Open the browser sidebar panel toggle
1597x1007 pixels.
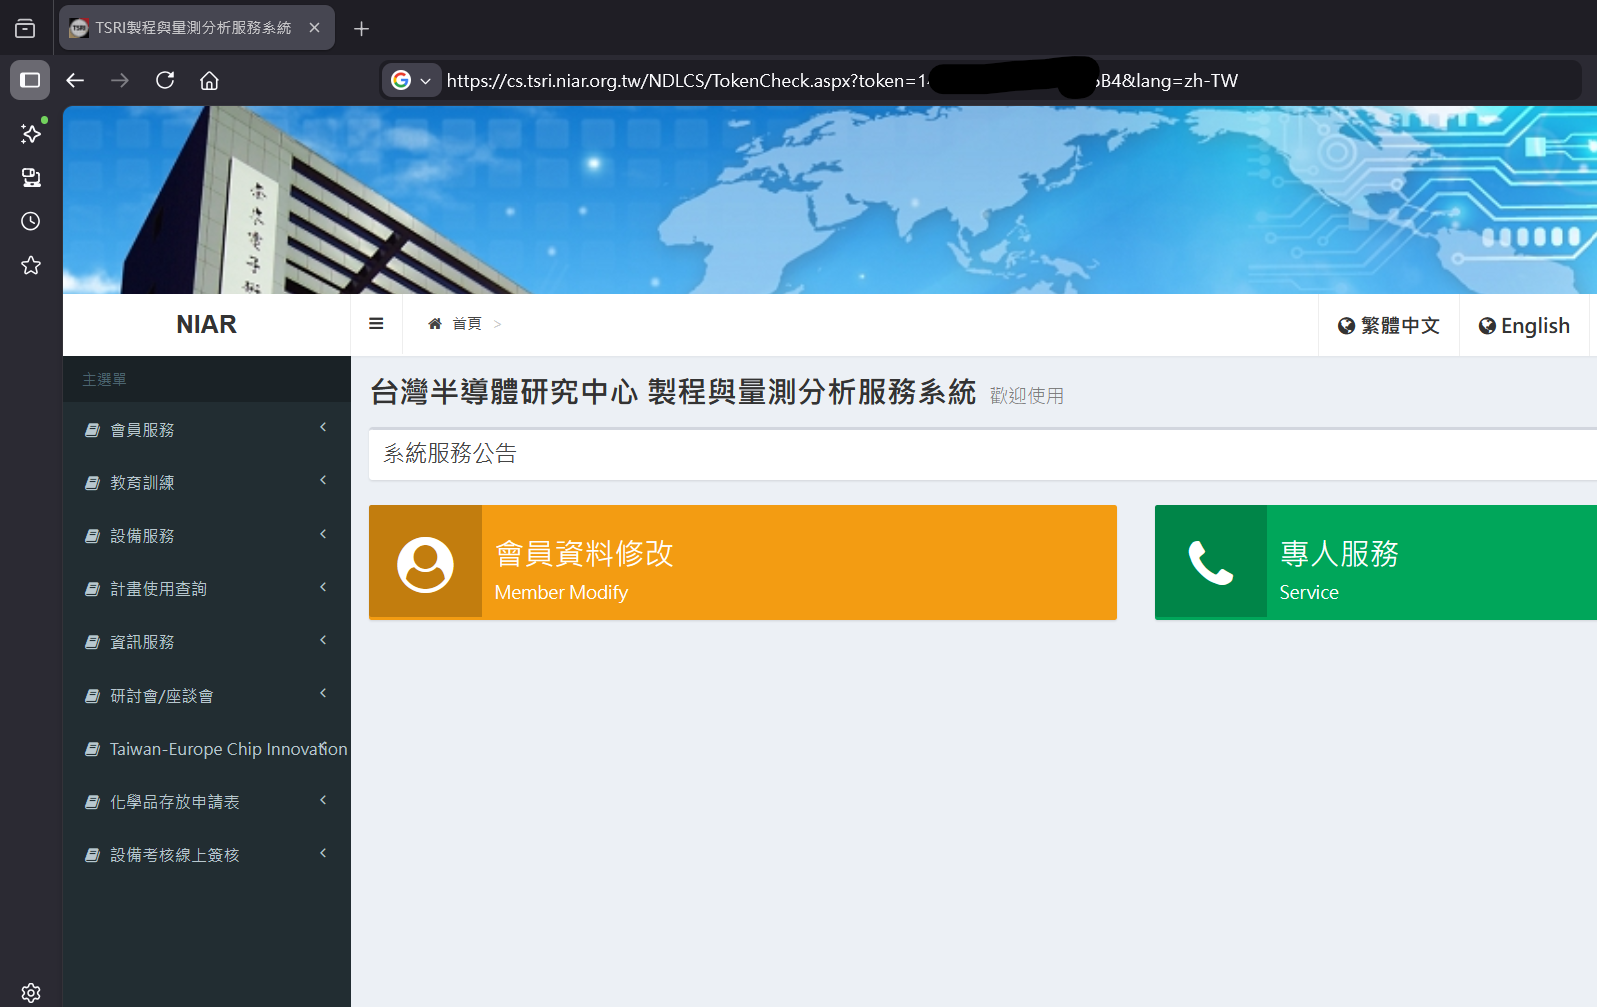(30, 80)
